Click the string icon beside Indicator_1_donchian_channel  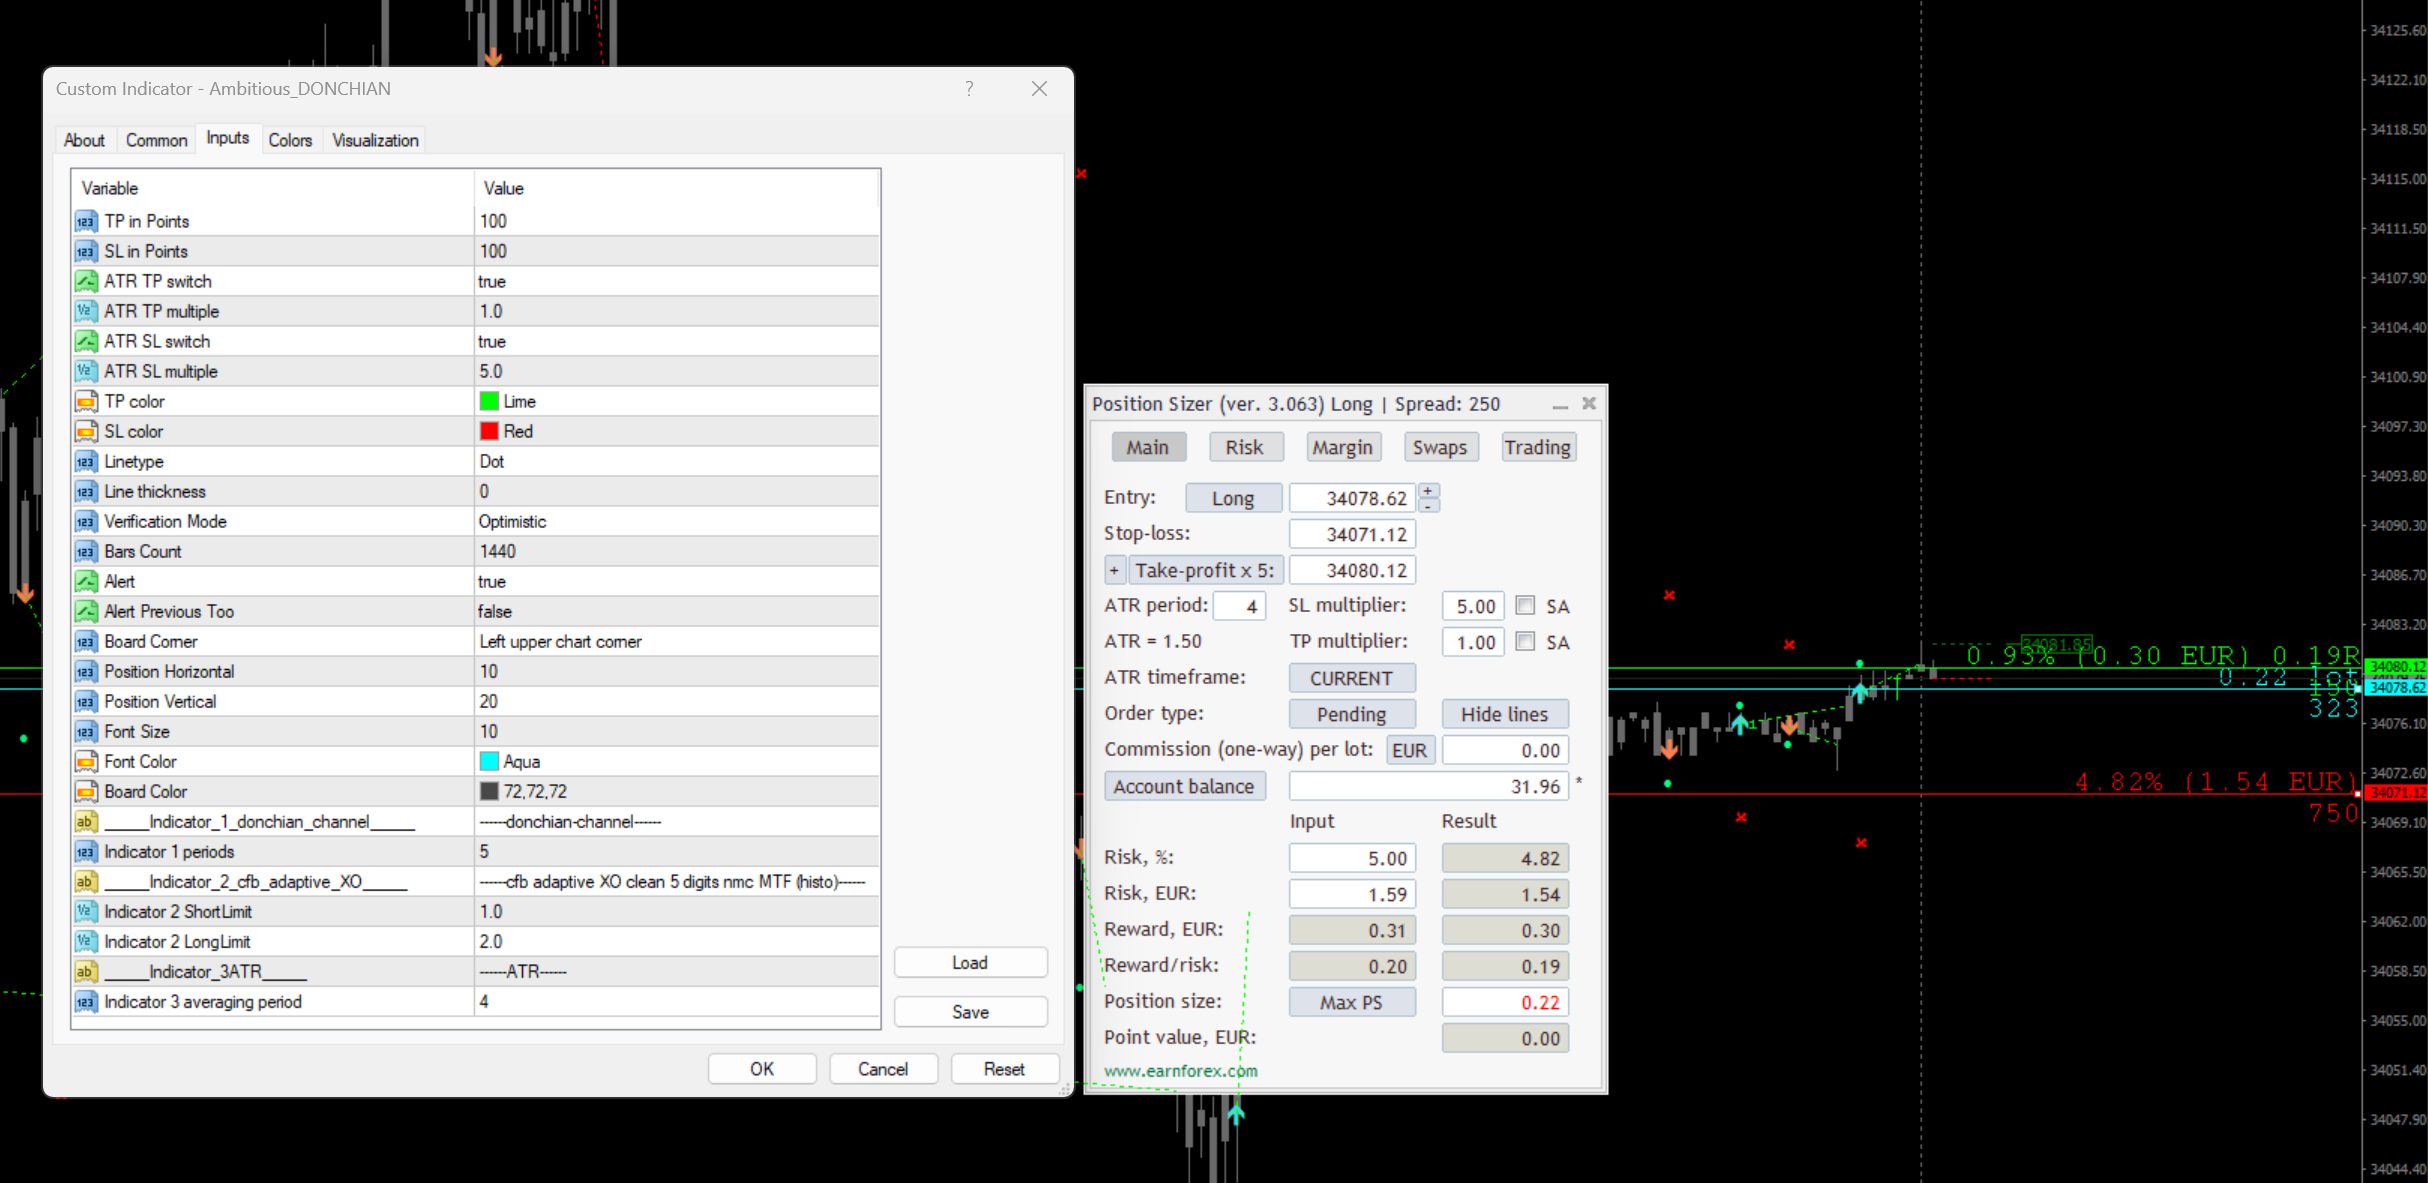(86, 821)
